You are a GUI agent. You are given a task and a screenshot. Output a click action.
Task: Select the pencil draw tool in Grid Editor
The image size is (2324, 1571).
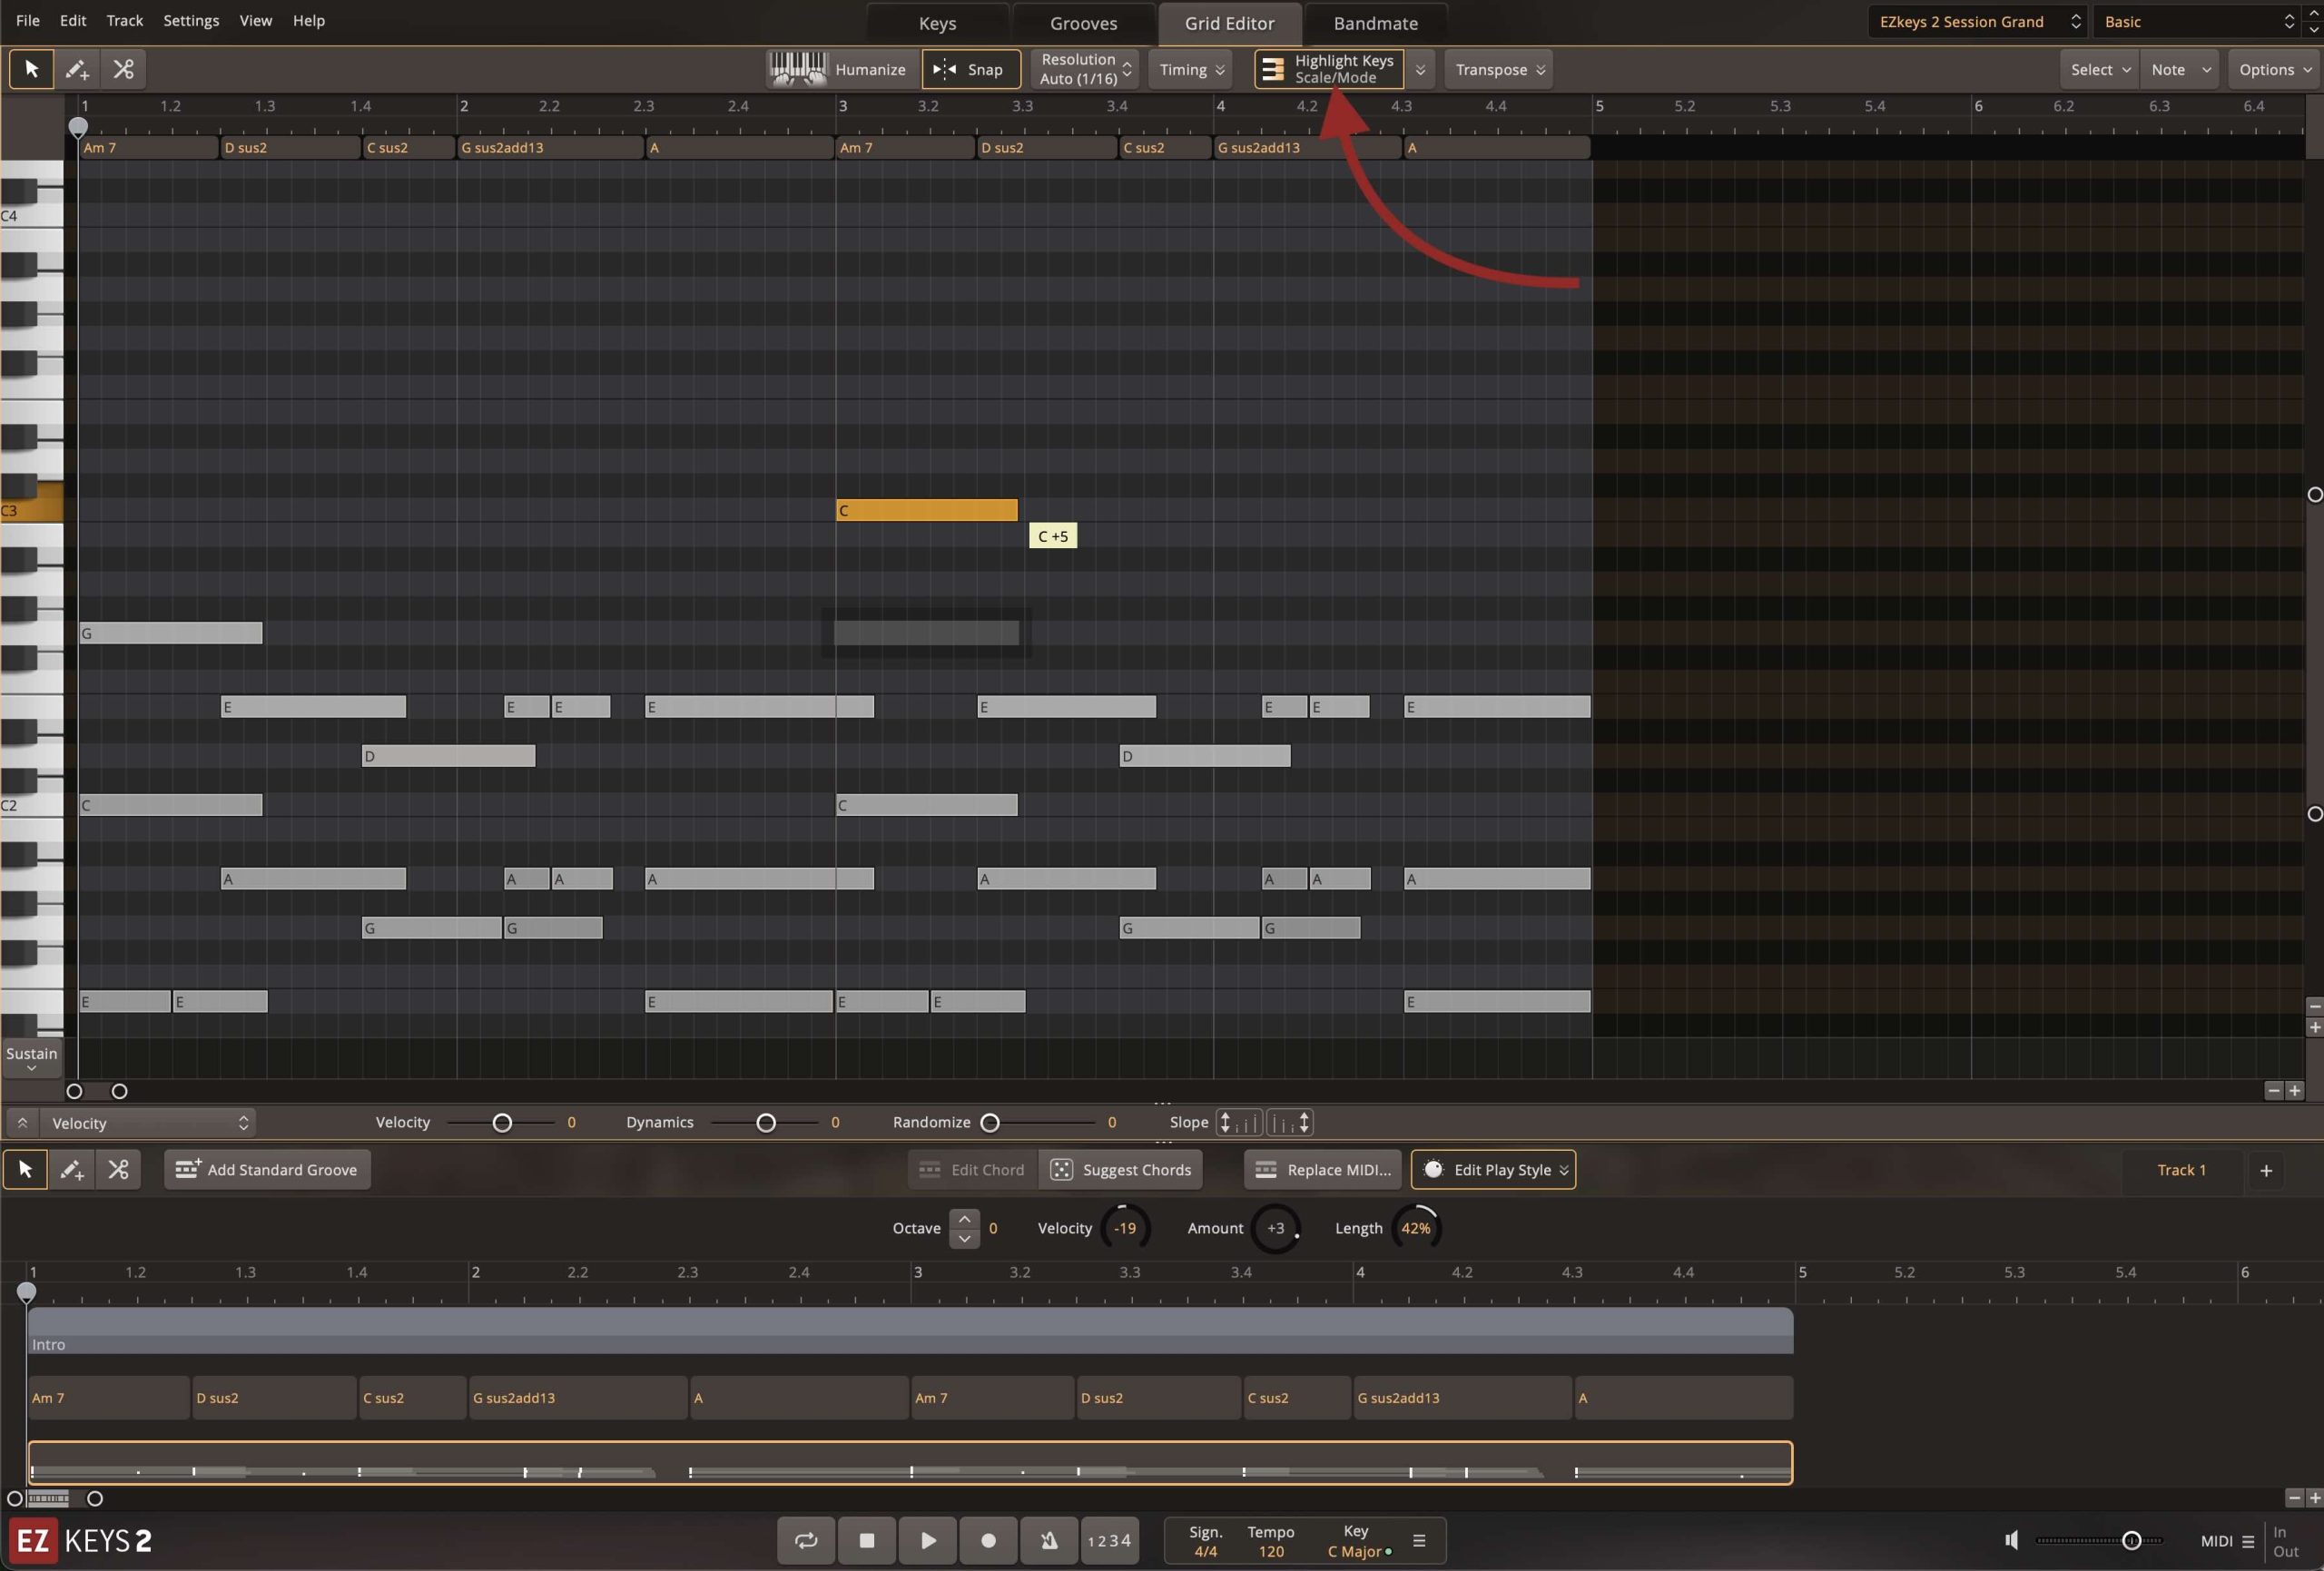click(x=77, y=69)
